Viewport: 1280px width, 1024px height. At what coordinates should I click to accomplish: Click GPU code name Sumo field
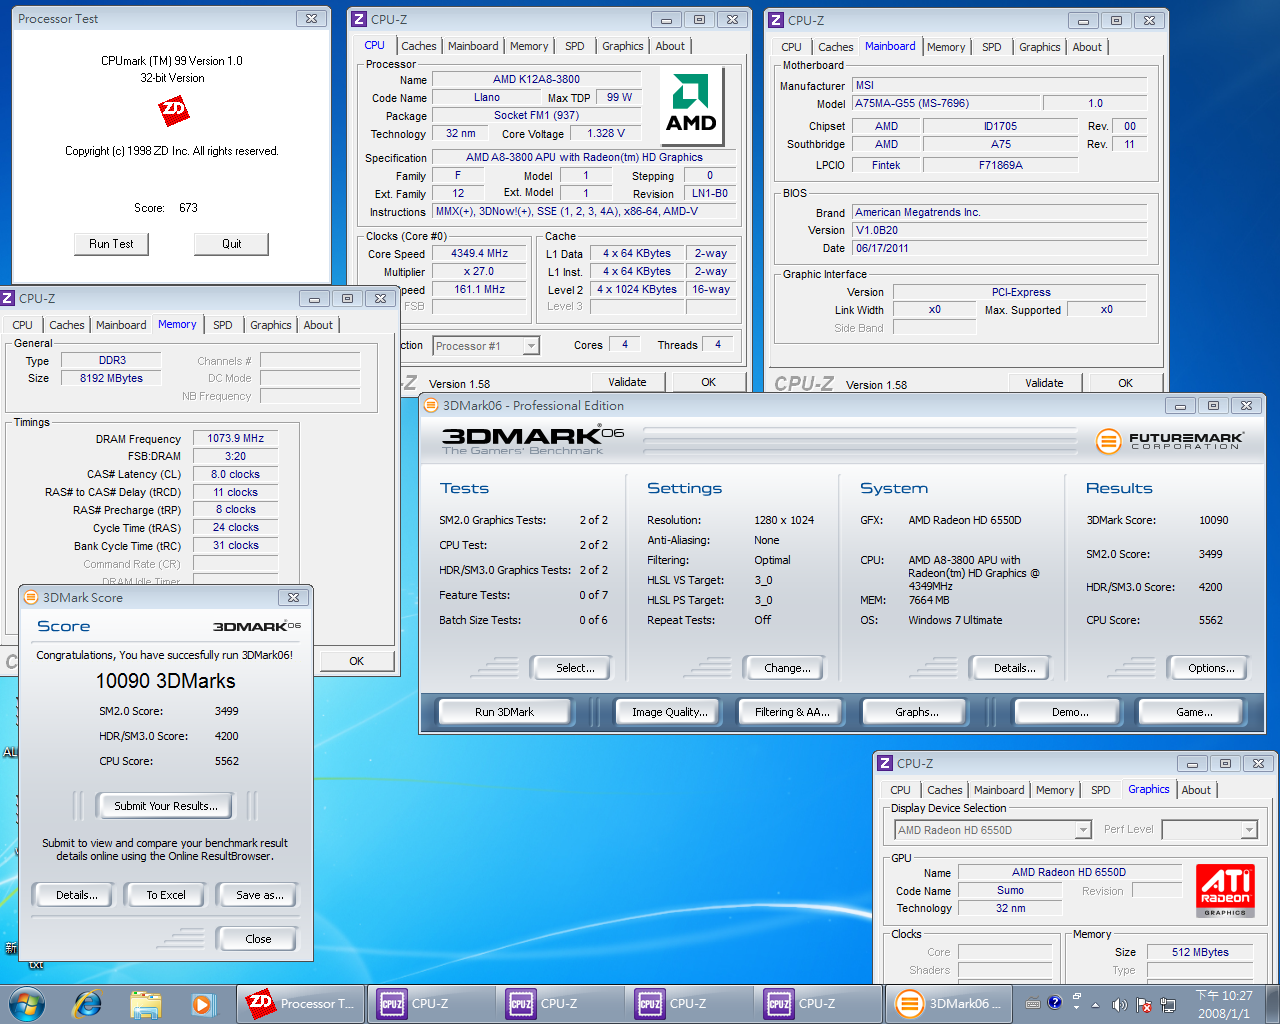click(x=1010, y=891)
